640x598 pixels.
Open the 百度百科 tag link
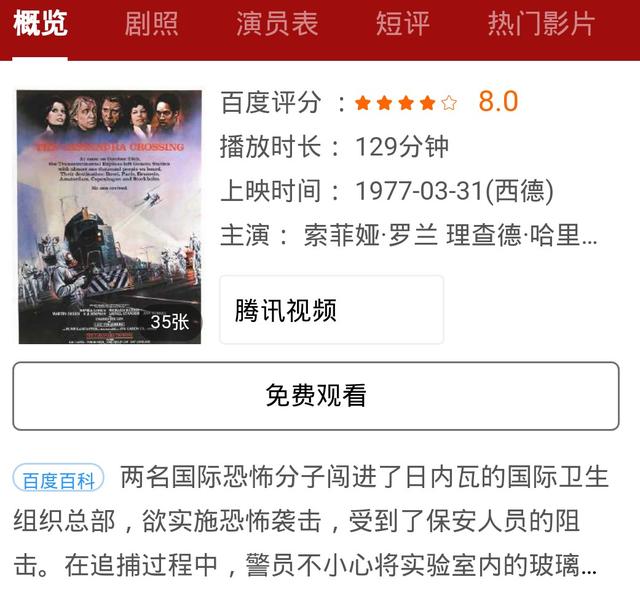[58, 478]
